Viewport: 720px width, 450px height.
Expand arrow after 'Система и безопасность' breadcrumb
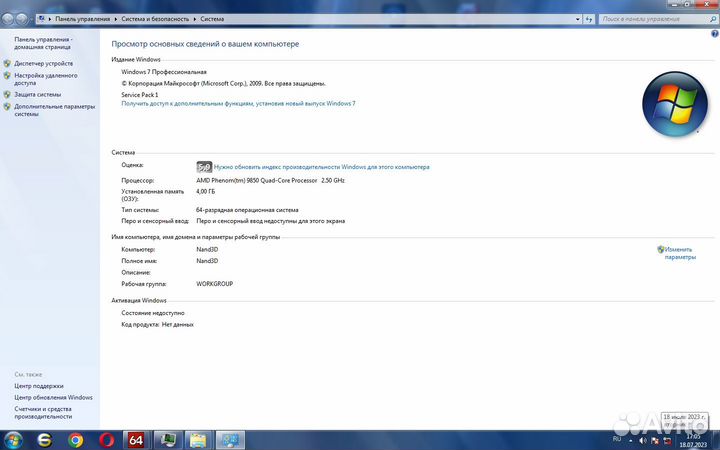(x=195, y=19)
